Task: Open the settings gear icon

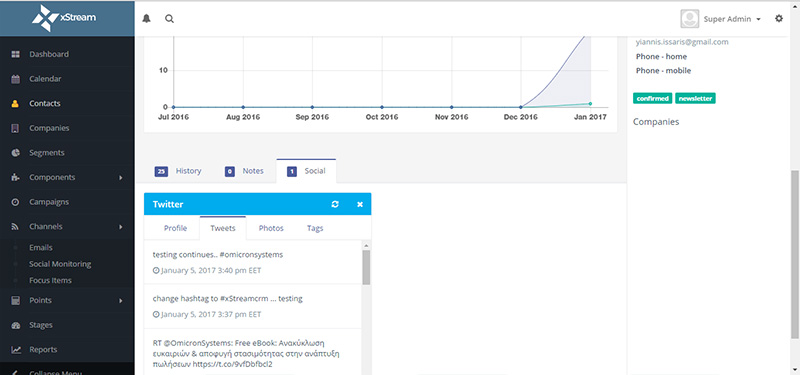Action: pyautogui.click(x=779, y=18)
